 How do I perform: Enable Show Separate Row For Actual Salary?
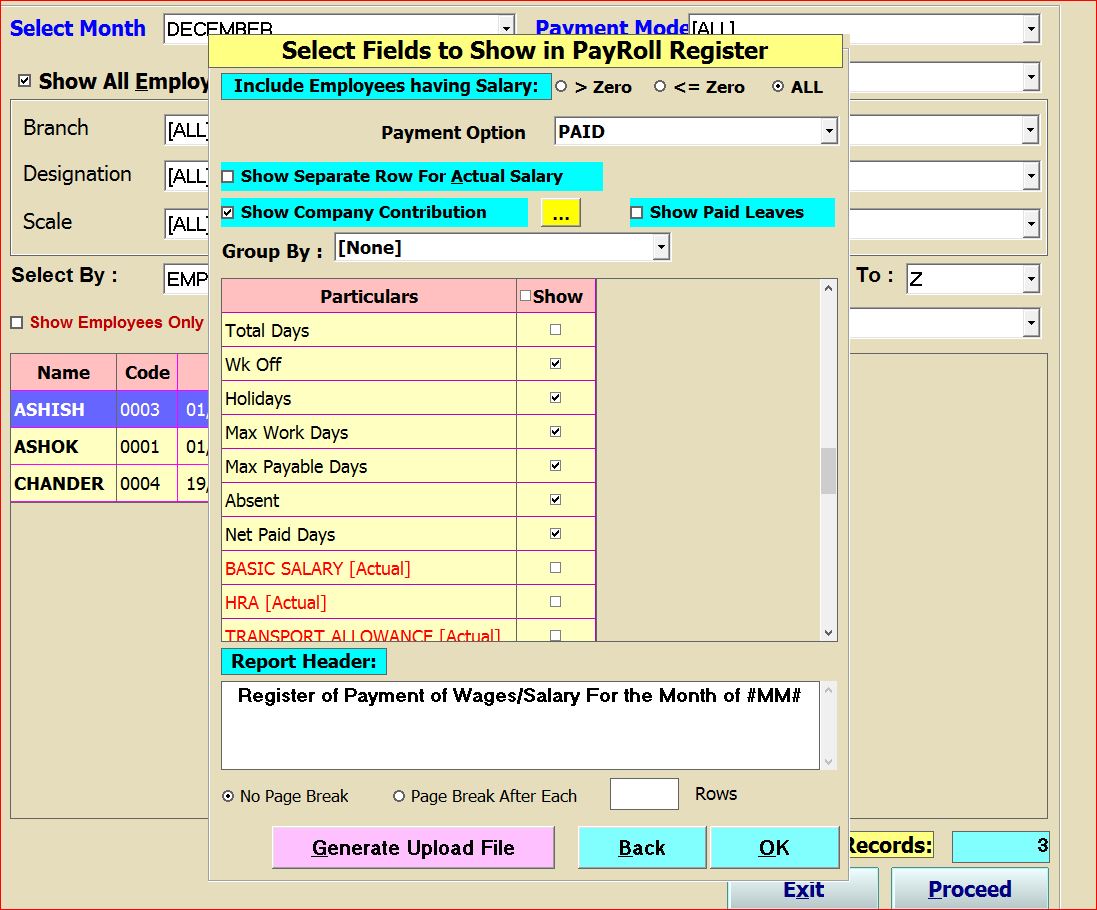pos(228,177)
